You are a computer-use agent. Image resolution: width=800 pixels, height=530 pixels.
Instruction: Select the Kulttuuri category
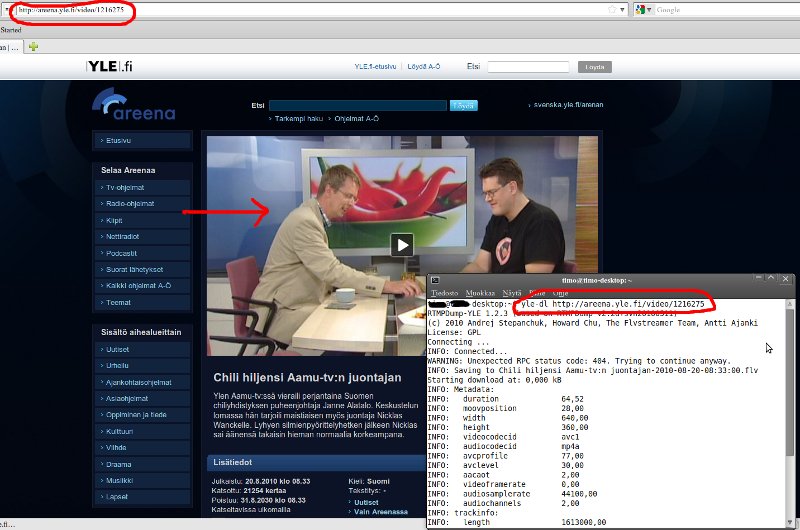tap(142, 431)
